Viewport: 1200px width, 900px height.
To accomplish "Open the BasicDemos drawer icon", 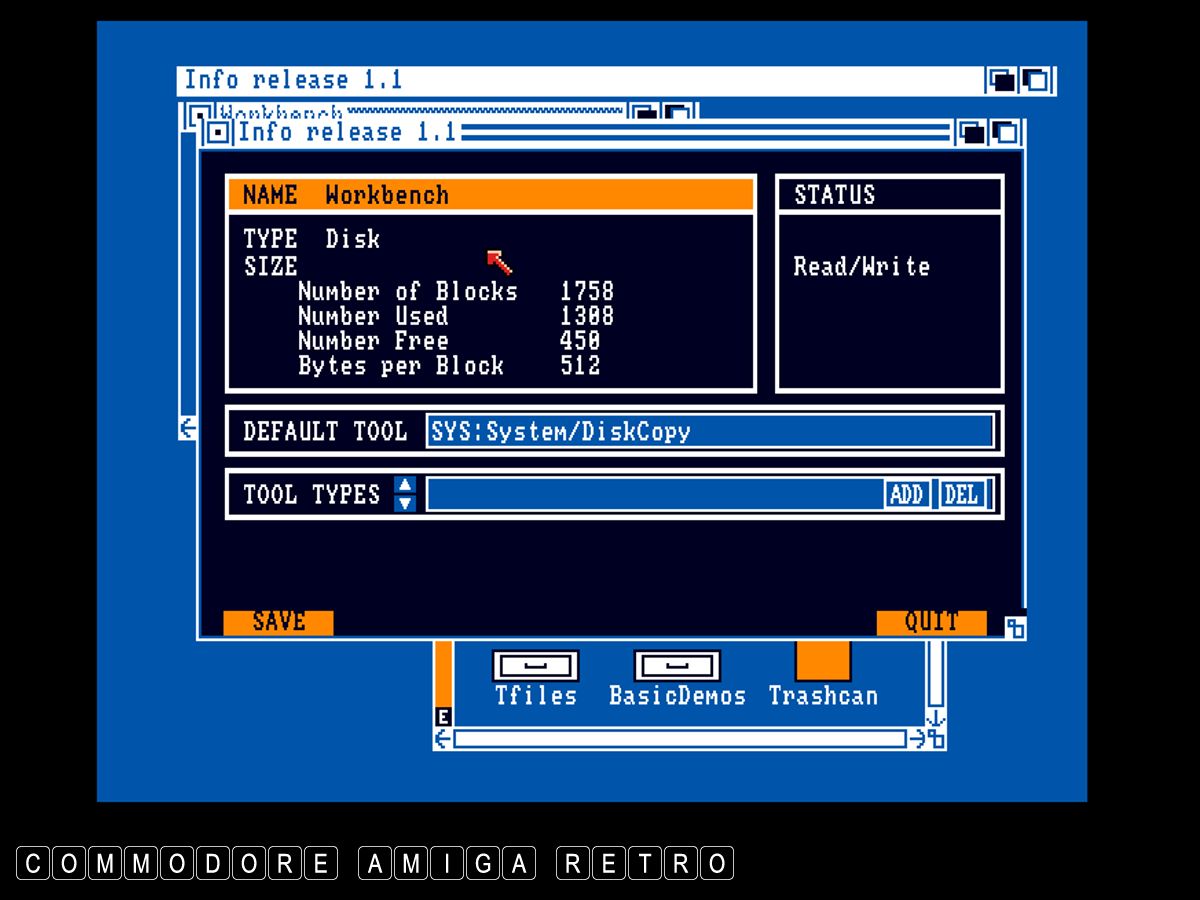I will (x=677, y=667).
